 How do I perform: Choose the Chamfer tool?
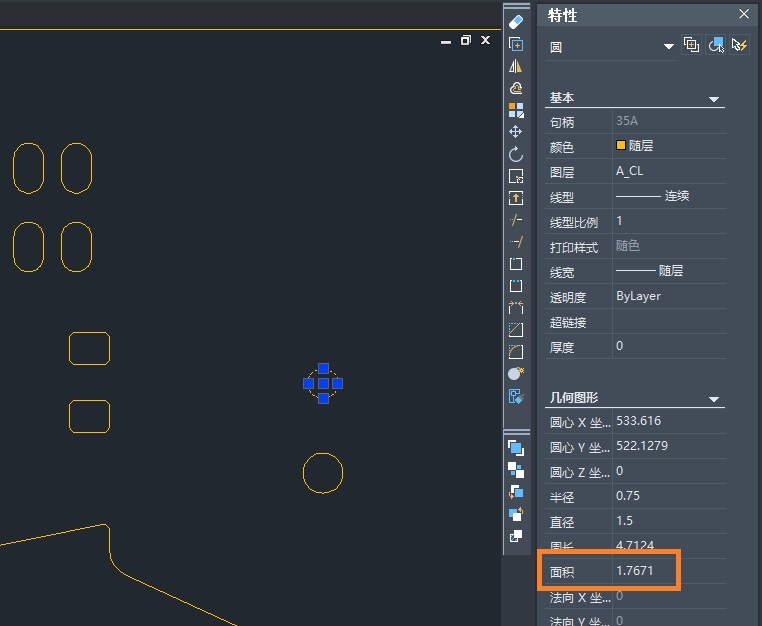click(x=516, y=330)
